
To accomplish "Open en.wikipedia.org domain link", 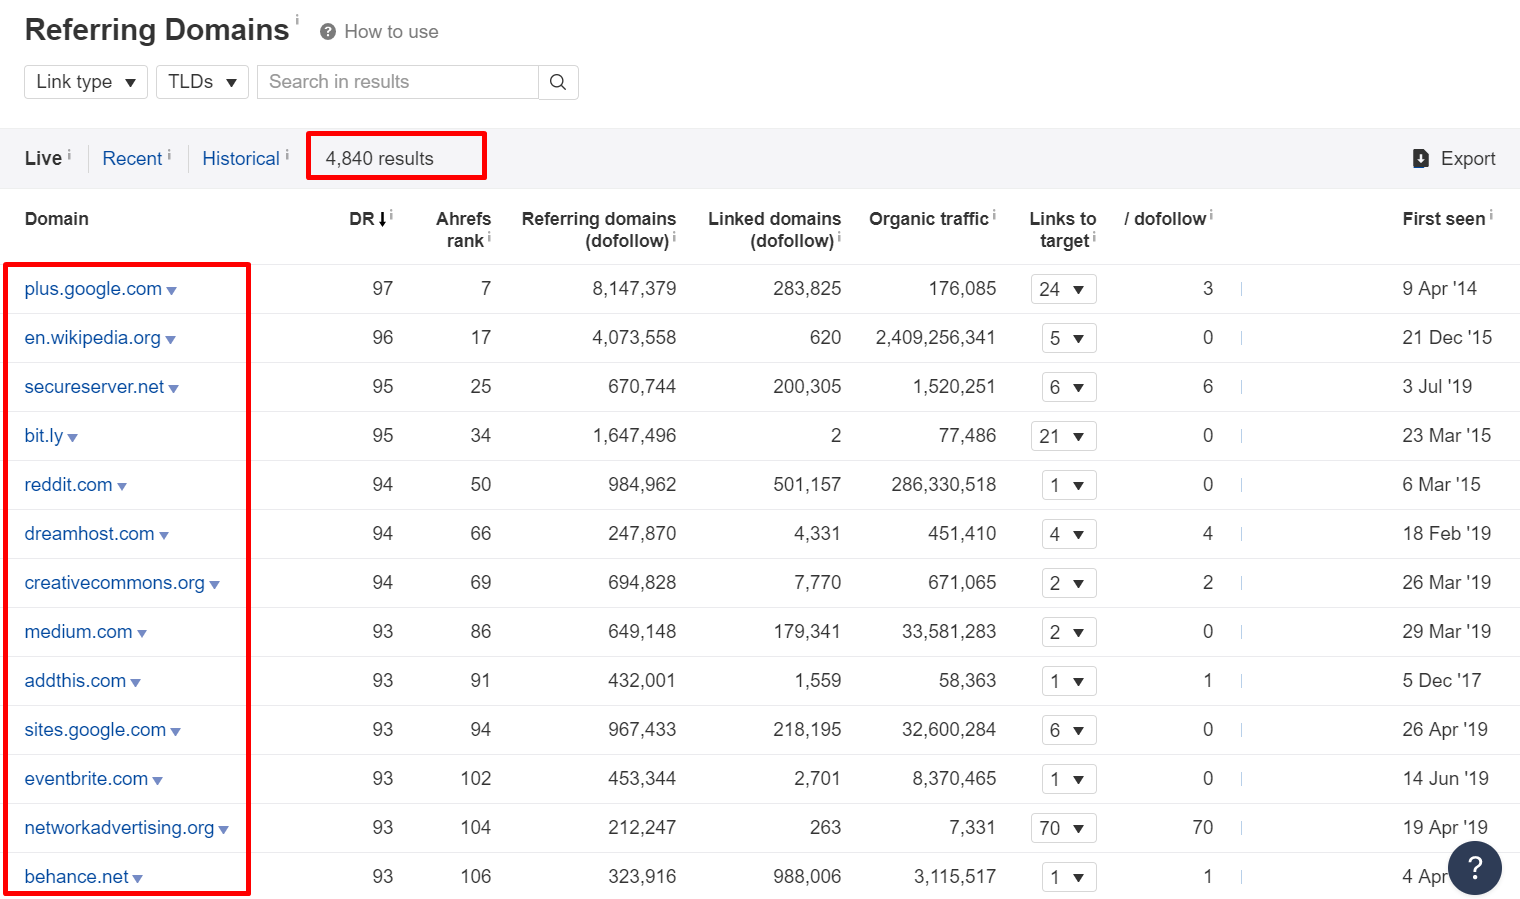I will (92, 338).
